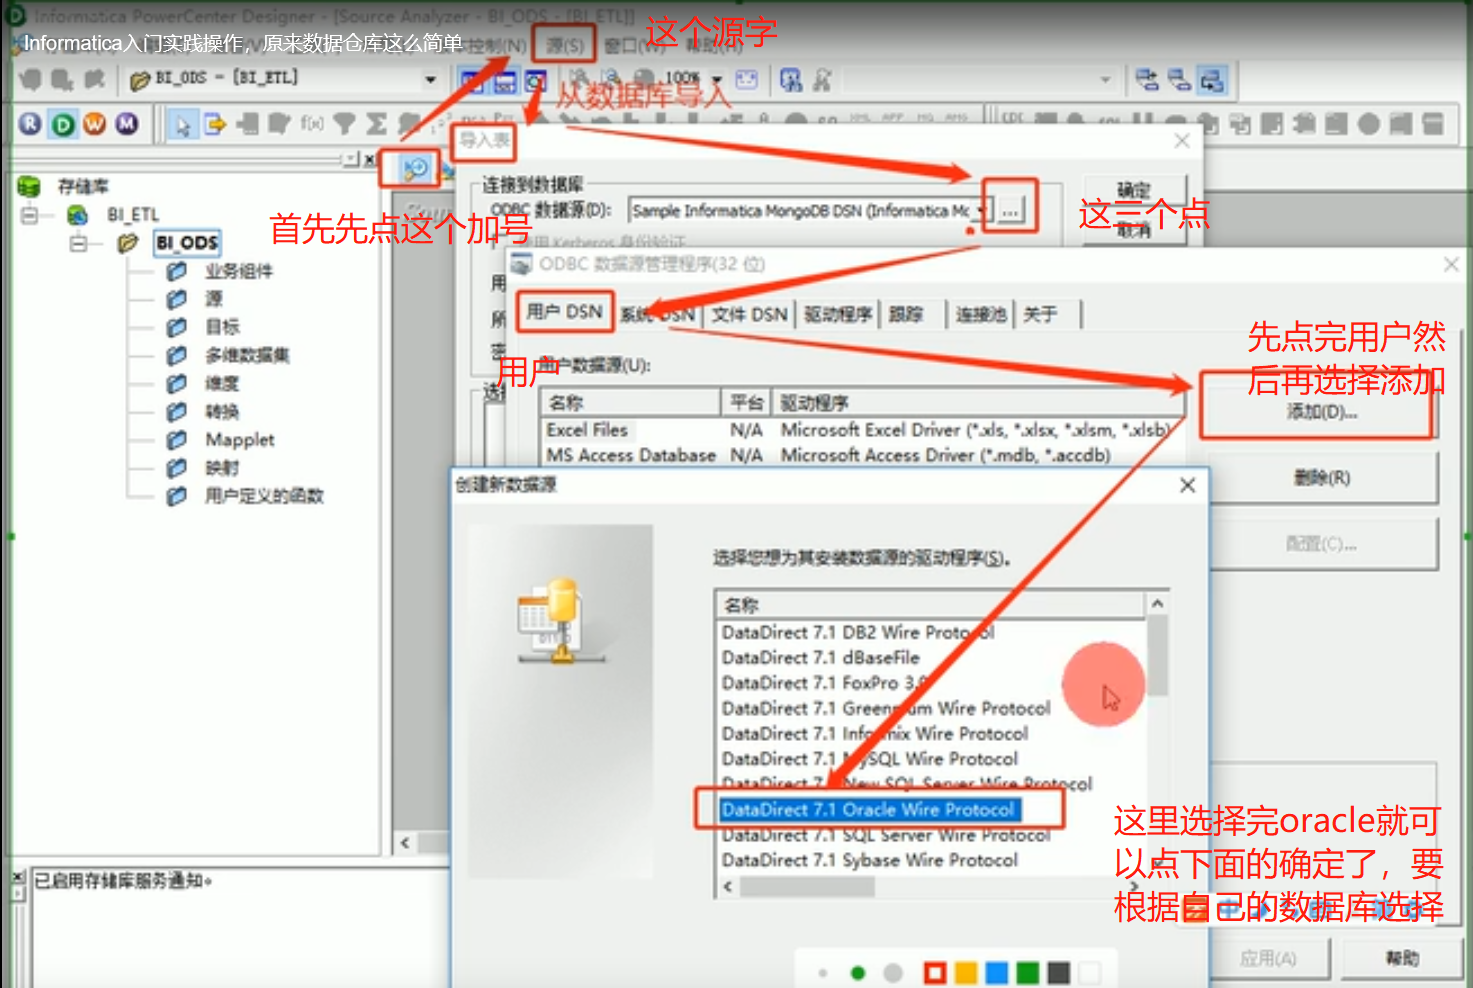Select the filter transformation icon
Image resolution: width=1473 pixels, height=988 pixels.
pyautogui.click(x=345, y=124)
